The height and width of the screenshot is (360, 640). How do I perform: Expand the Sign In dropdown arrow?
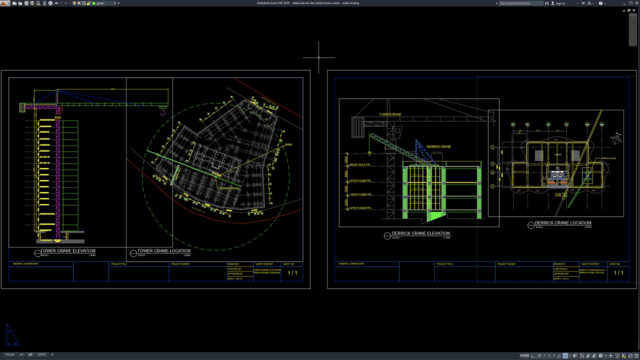pyautogui.click(x=578, y=3)
